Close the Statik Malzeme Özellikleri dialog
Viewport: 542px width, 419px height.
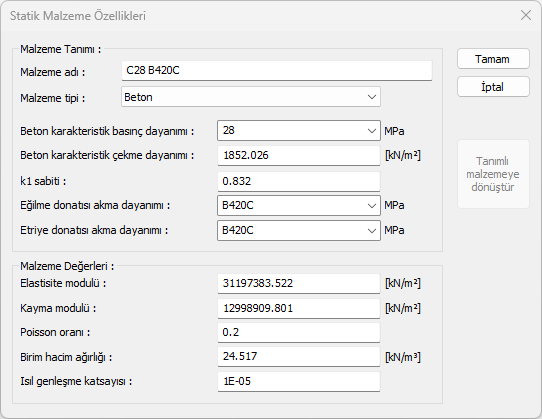[x=525, y=15]
